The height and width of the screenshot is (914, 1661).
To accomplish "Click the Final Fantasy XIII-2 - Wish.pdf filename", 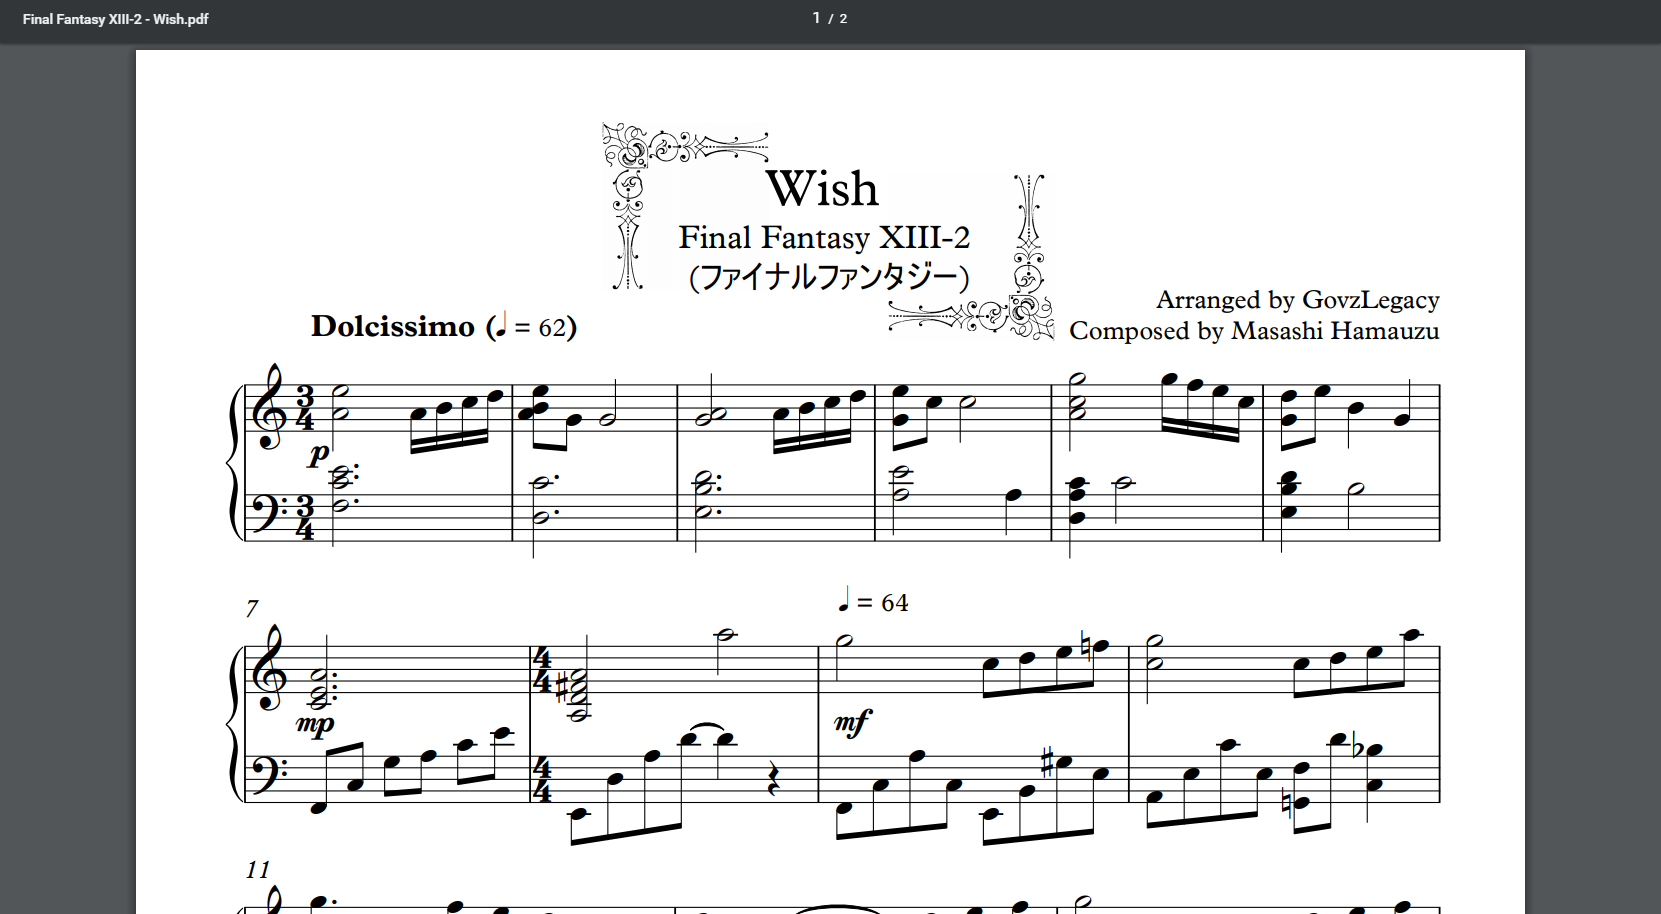I will click(116, 19).
